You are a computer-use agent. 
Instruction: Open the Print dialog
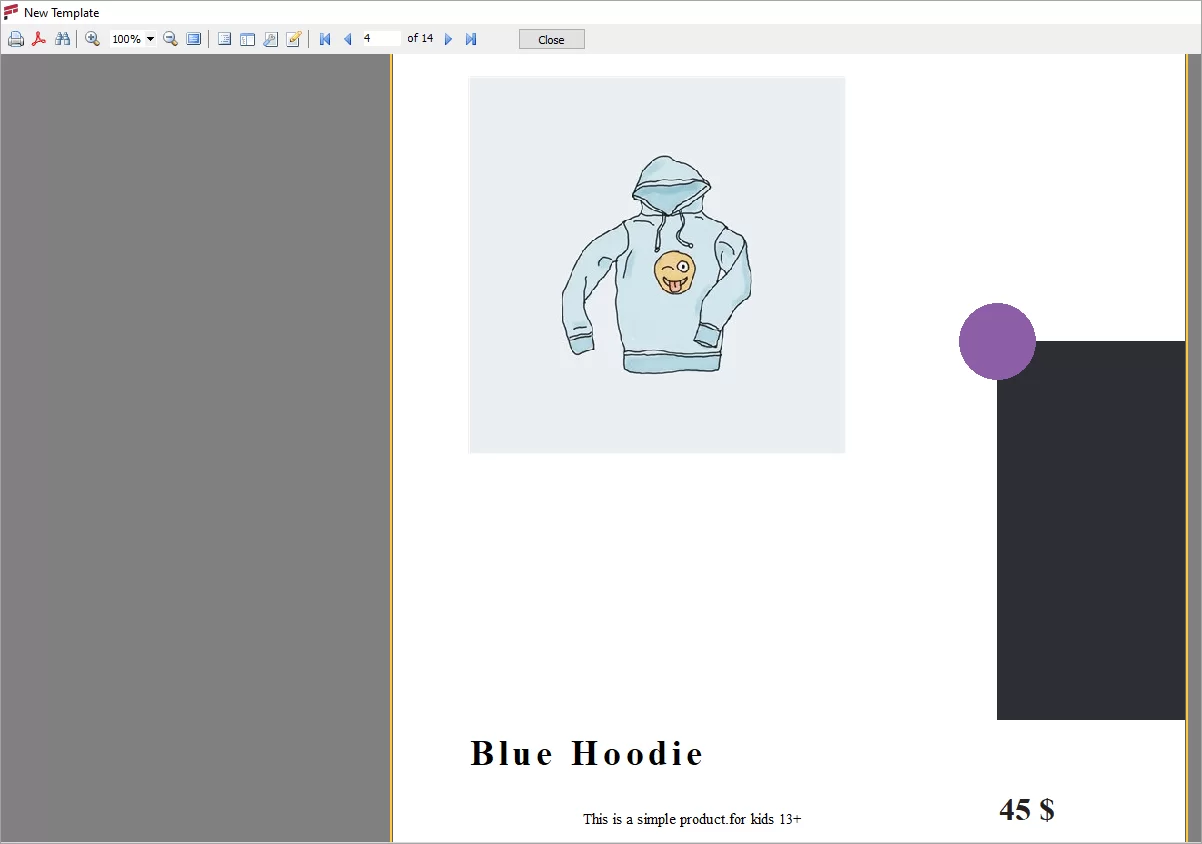16,39
